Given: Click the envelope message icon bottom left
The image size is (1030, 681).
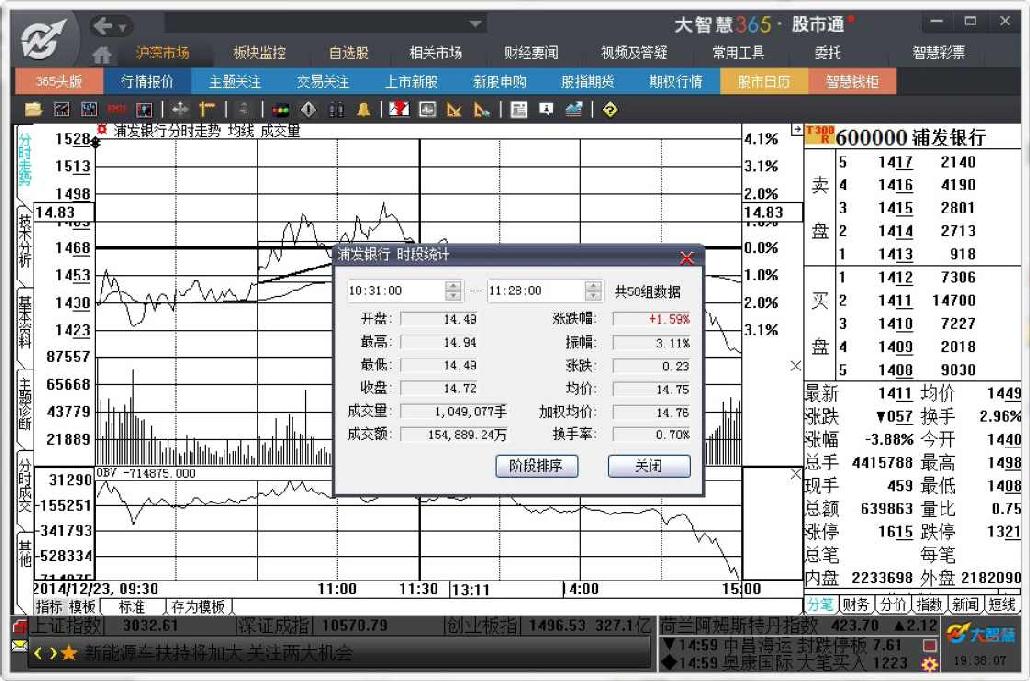Looking at the screenshot, I should (x=20, y=646).
